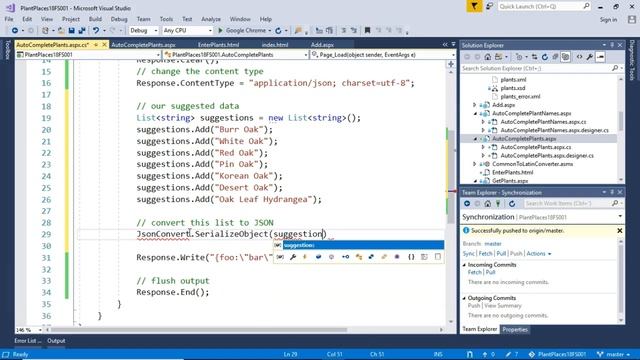Click the feedback icon next to the notifications flag
Viewport: 640px width, 360px height.
(x=489, y=7)
